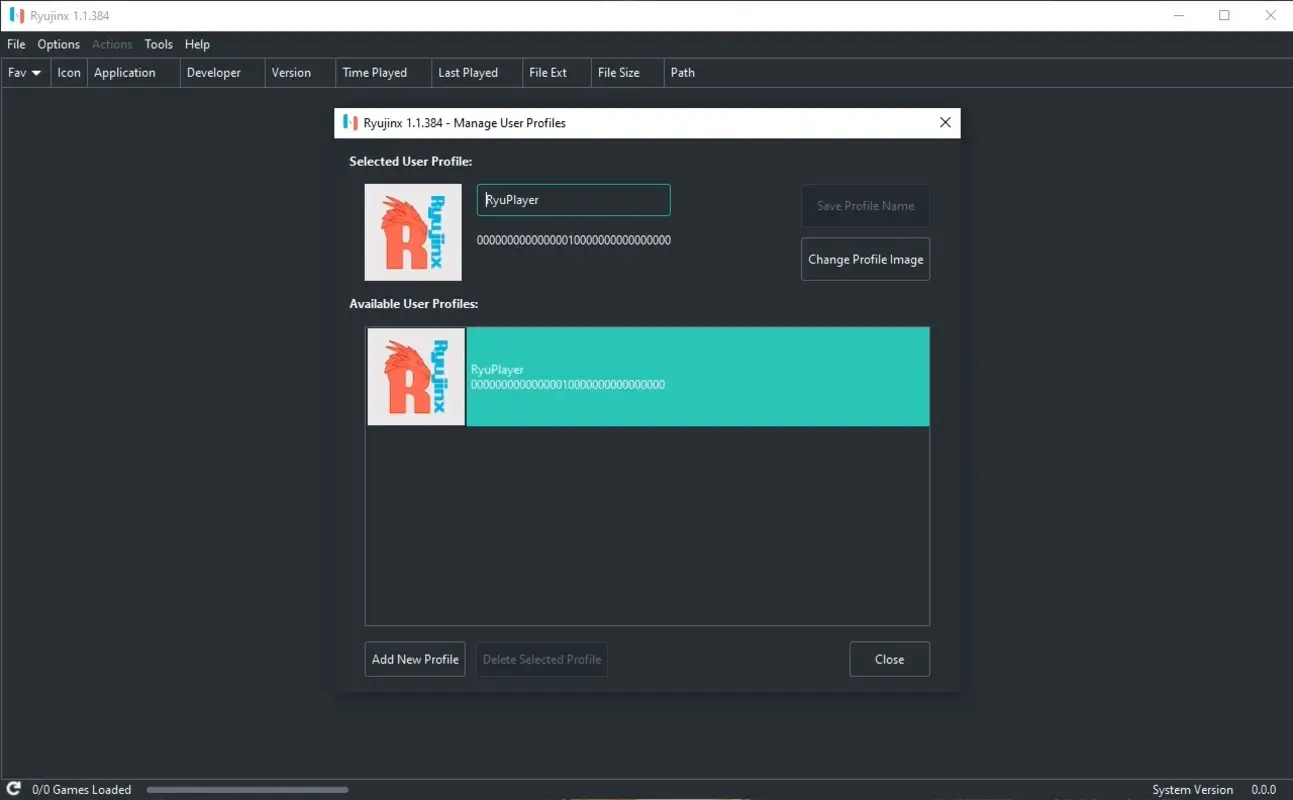1293x800 pixels.
Task: Open the Help menu
Action: [197, 44]
